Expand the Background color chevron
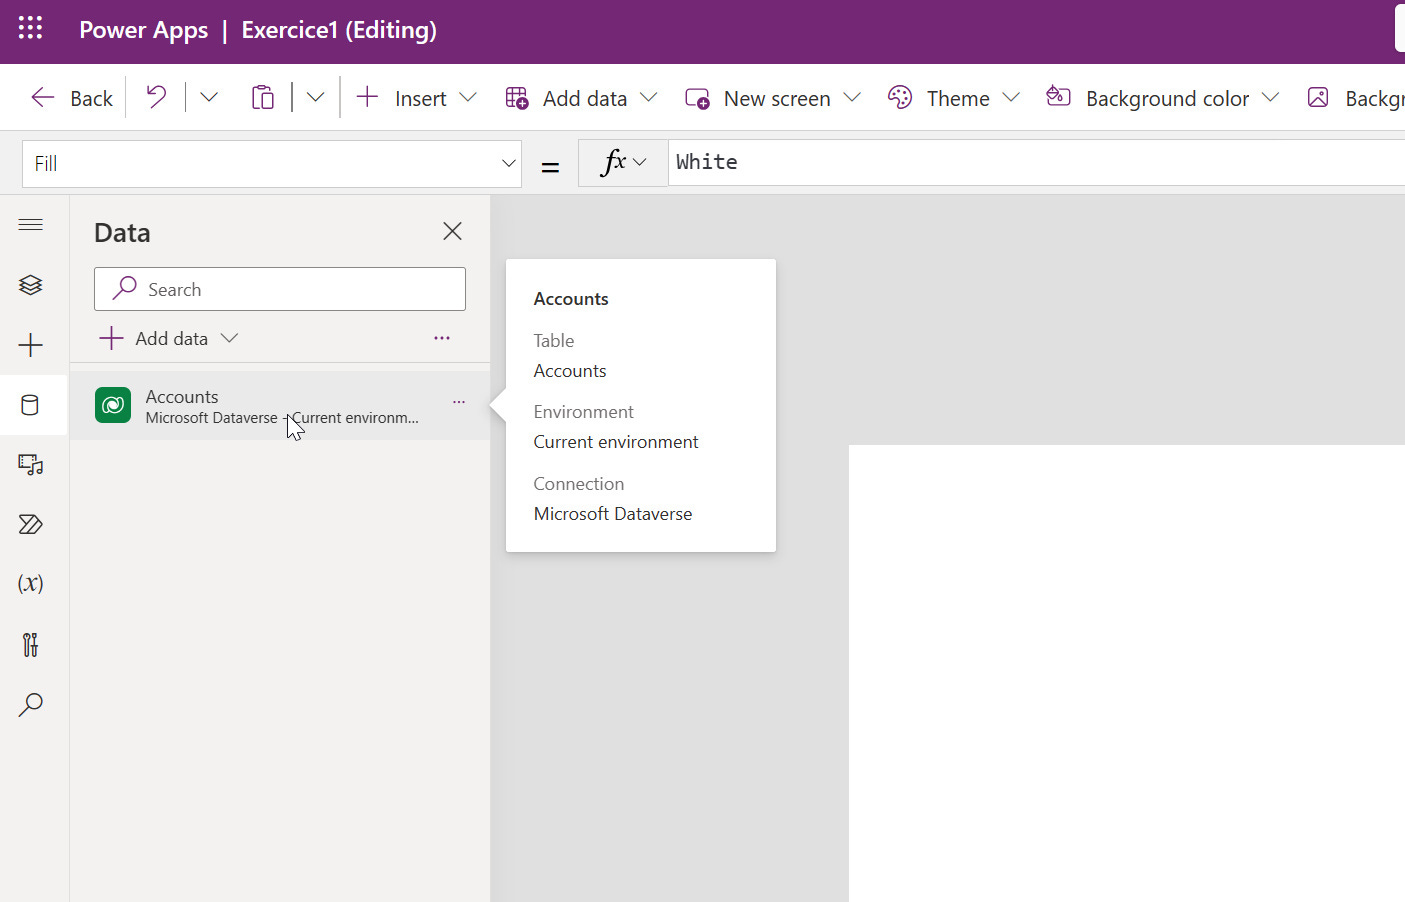 coord(1271,97)
